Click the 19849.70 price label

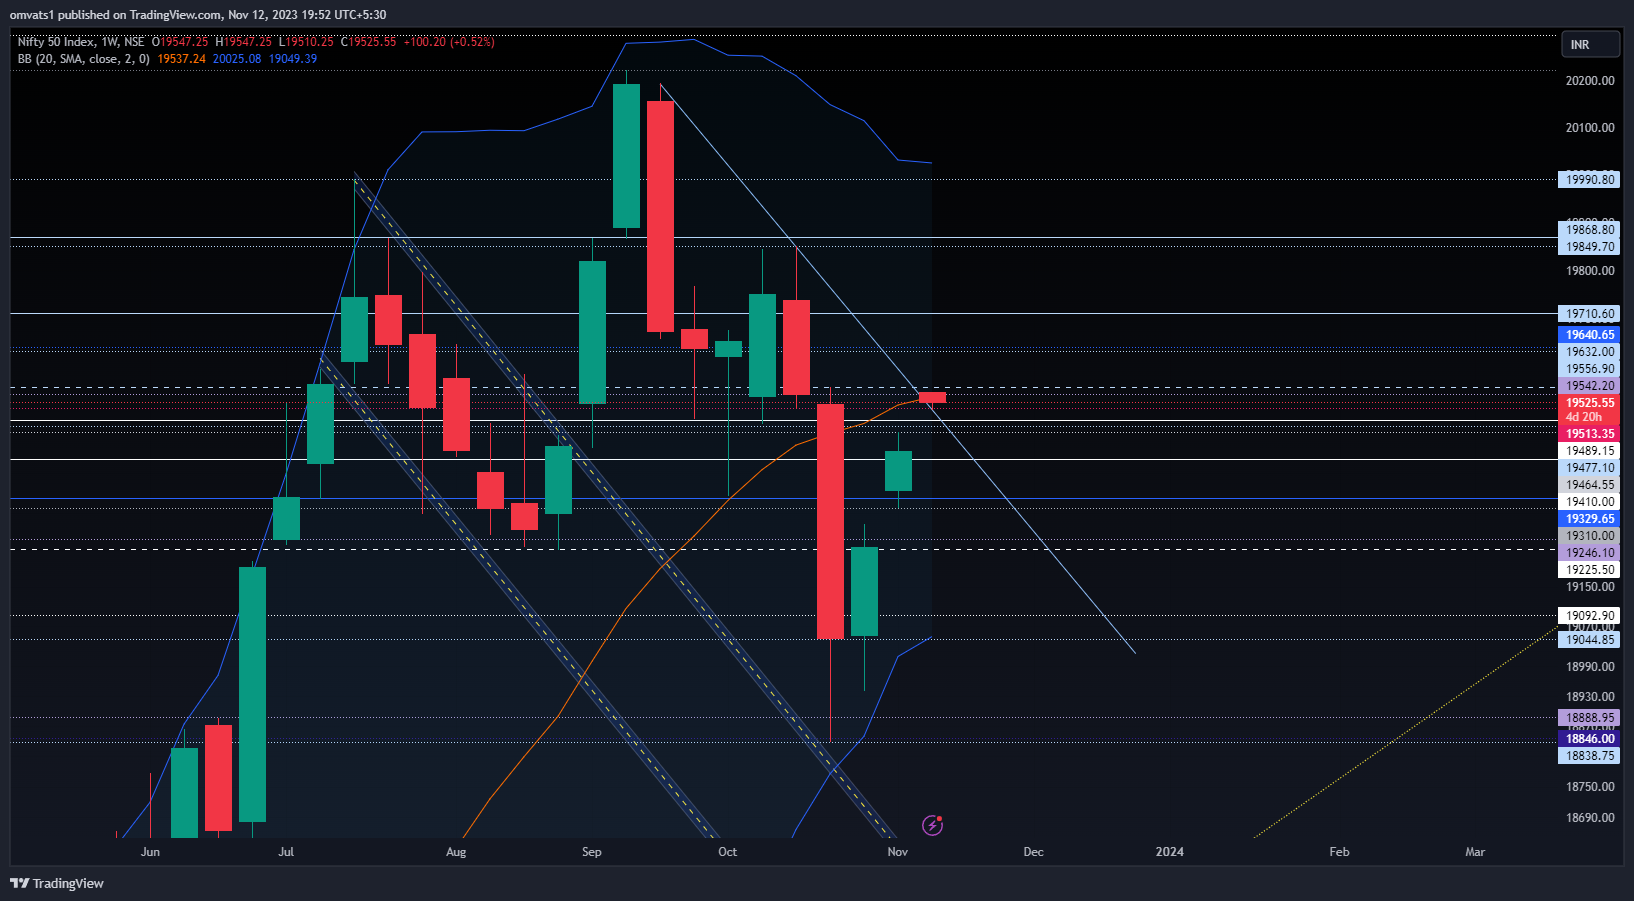pyautogui.click(x=1589, y=247)
